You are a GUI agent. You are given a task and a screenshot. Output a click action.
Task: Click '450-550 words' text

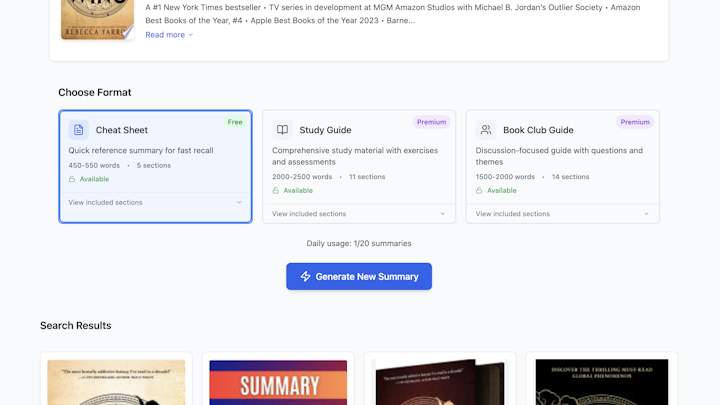(94, 165)
